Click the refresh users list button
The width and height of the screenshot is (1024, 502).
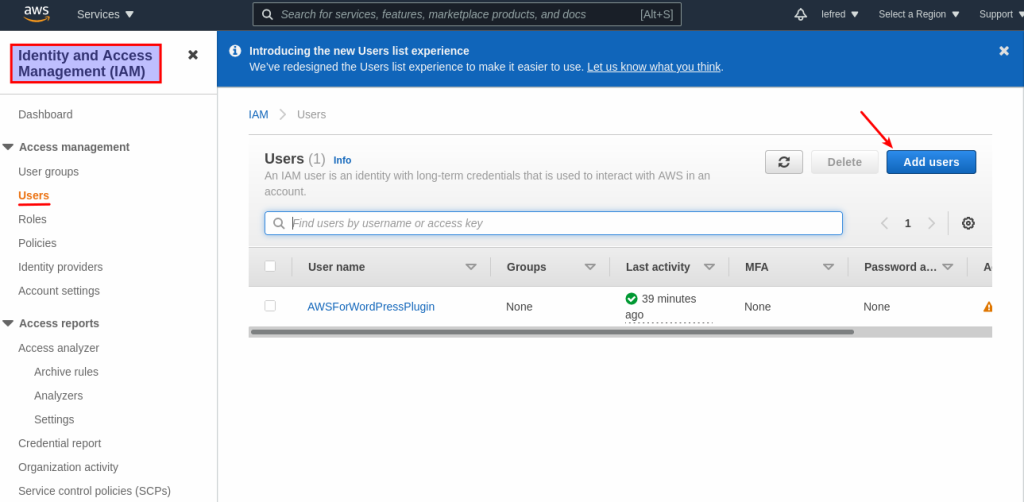coord(784,162)
